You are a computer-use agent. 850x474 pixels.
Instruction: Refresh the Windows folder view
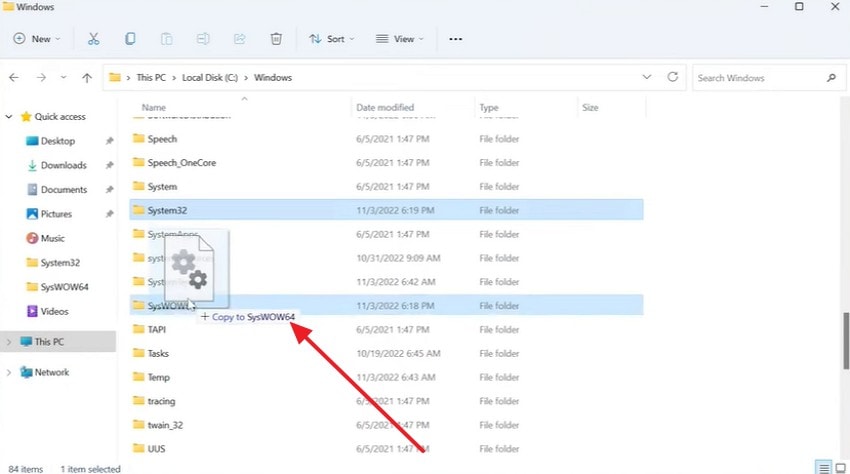click(673, 77)
